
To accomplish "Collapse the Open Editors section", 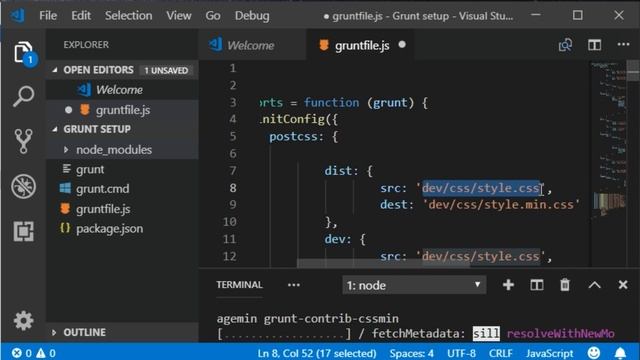I will (x=54, y=70).
